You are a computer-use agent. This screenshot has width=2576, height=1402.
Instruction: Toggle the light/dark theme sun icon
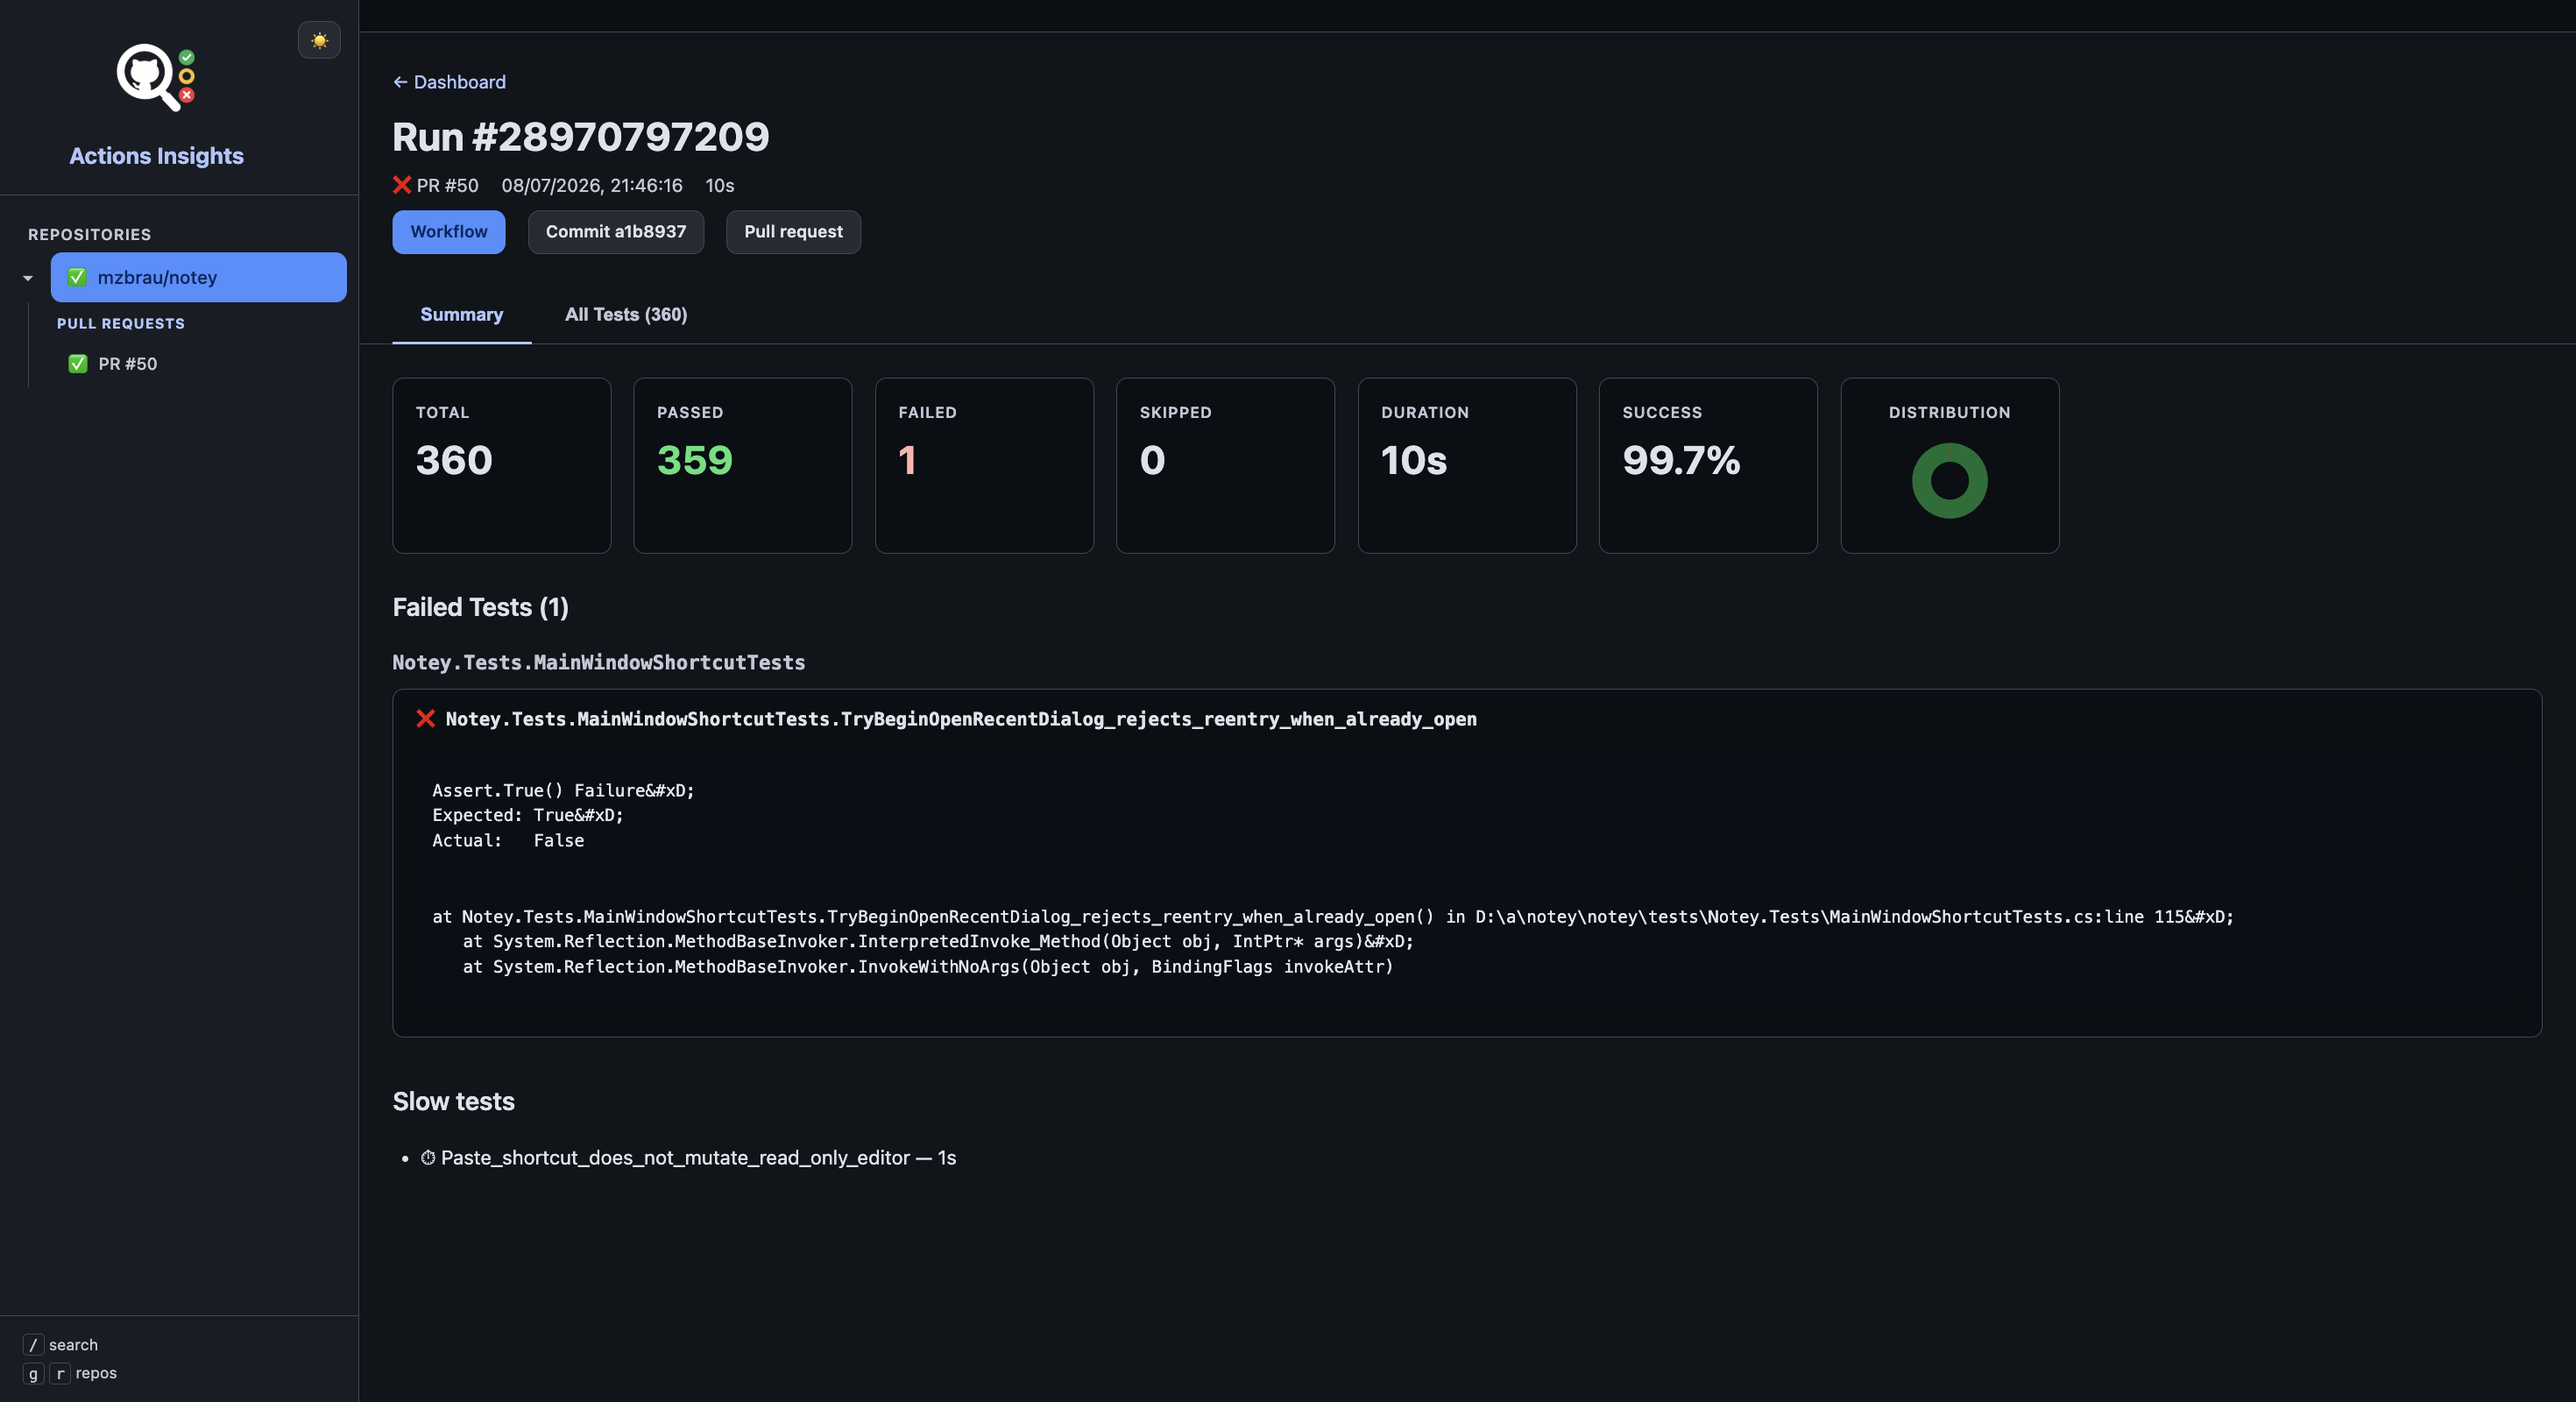point(319,40)
